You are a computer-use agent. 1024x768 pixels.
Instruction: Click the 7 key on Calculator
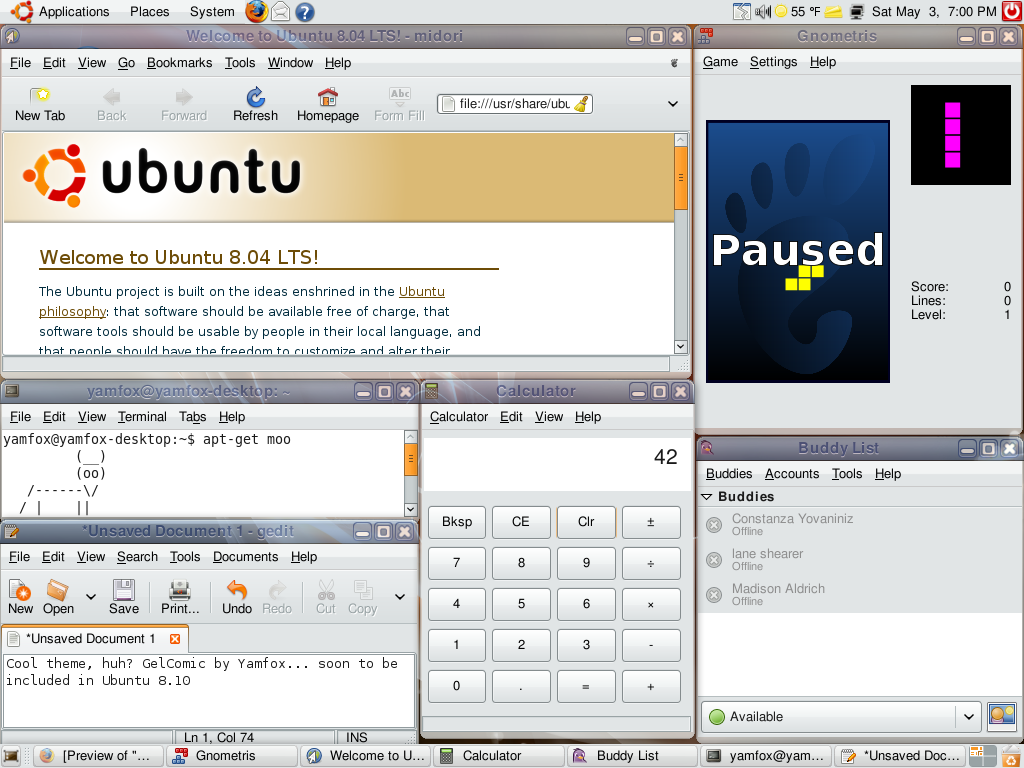coord(456,563)
